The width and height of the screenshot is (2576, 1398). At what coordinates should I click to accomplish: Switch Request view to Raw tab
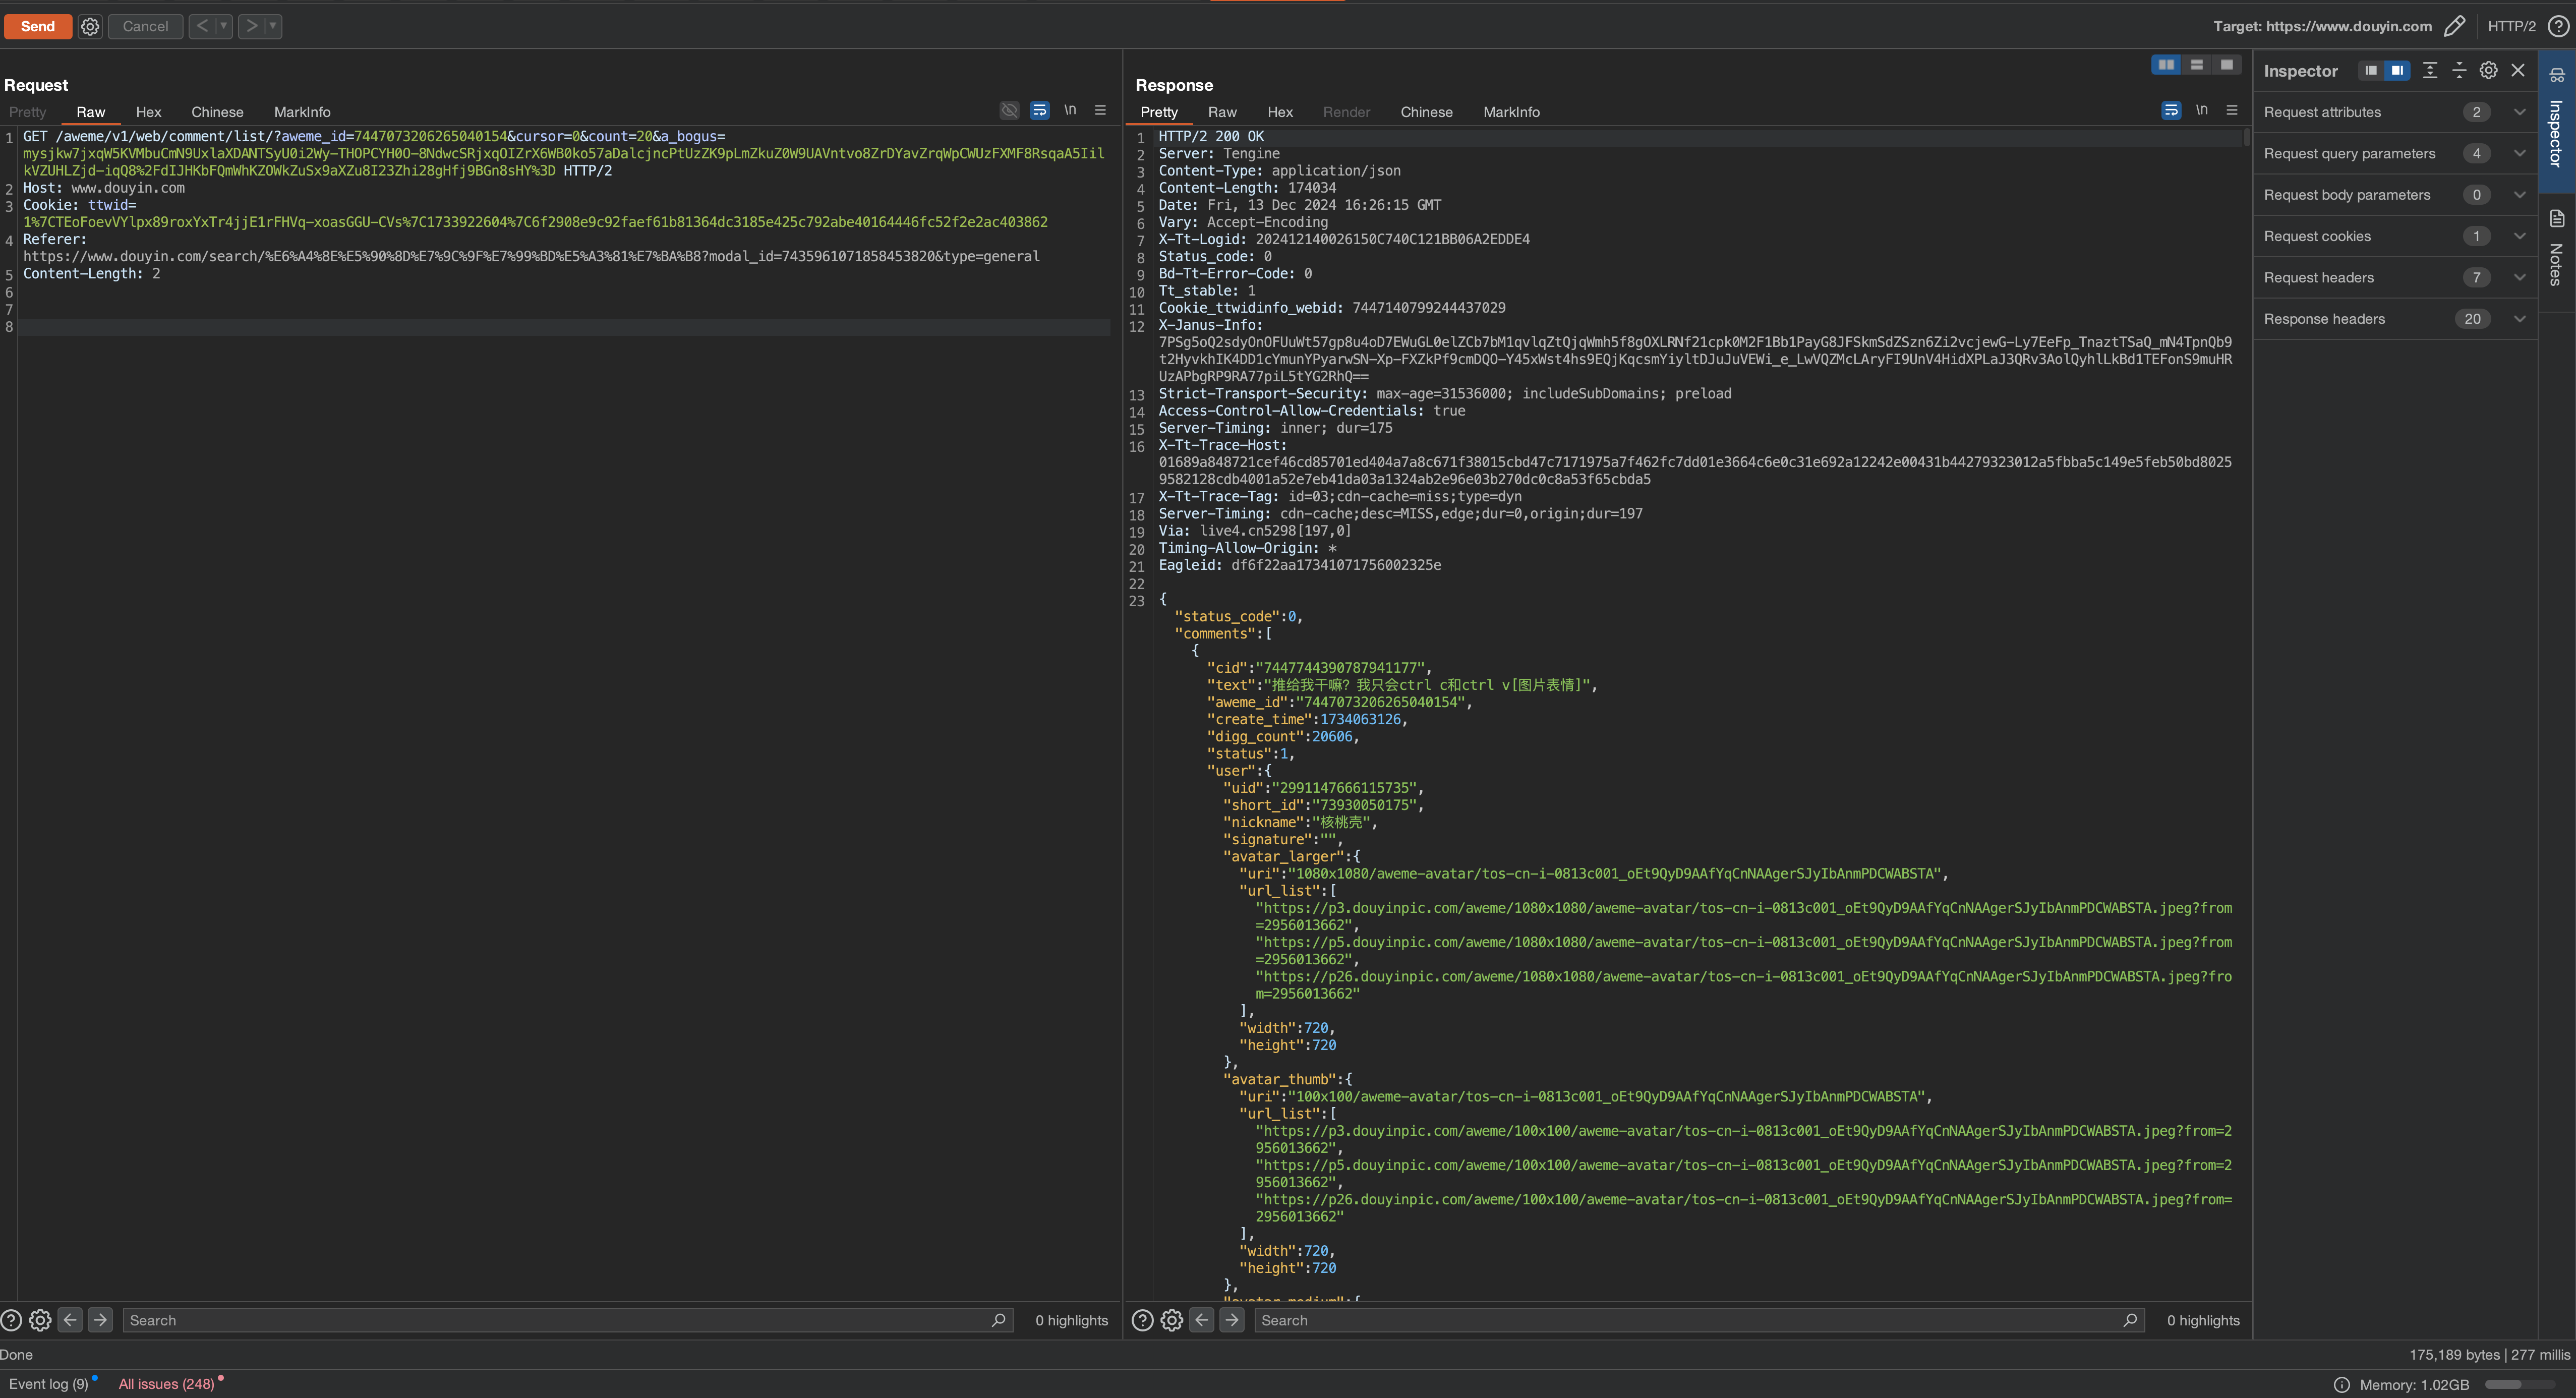click(x=90, y=112)
